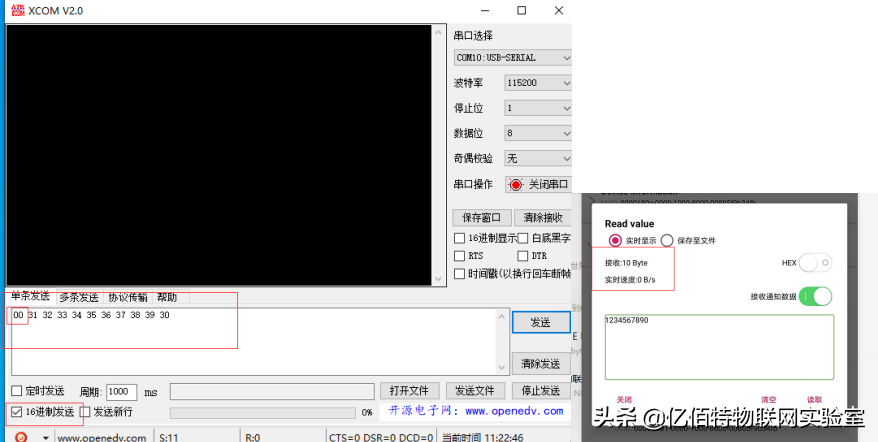Switch to the 多条发送 tab
Viewport: 878px width, 442px height.
tap(79, 297)
